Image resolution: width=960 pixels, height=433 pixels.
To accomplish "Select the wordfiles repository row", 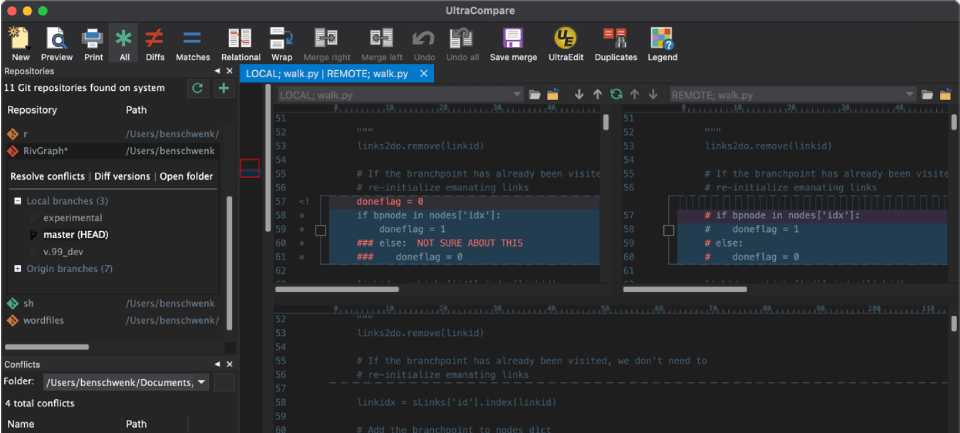I will [x=113, y=320].
